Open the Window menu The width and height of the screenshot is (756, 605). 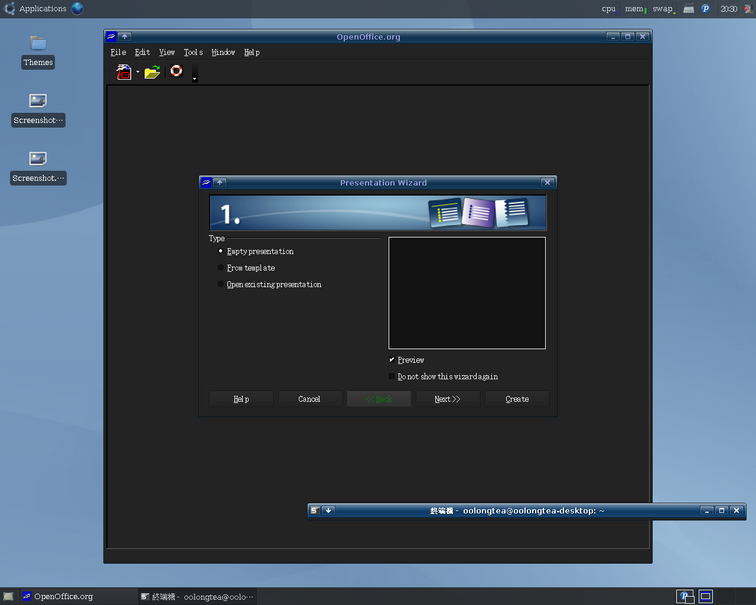[223, 52]
